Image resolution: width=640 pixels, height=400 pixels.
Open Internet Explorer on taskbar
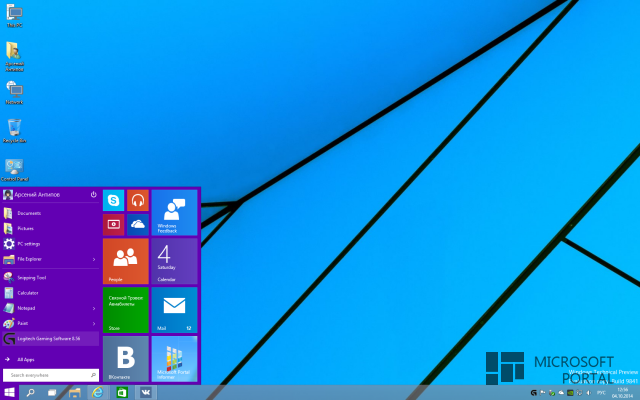98,393
